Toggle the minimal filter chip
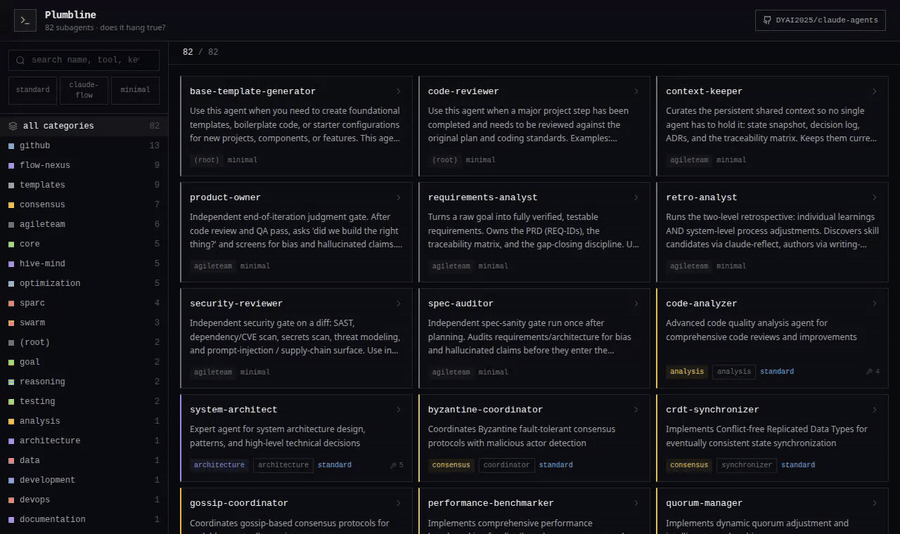 135,90
